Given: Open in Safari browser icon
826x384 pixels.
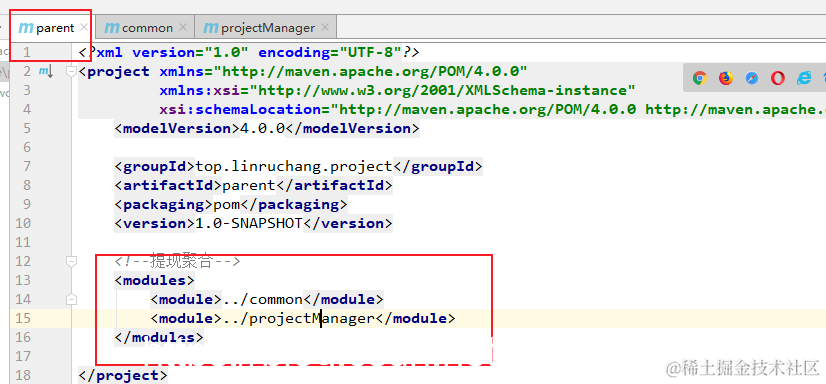Looking at the screenshot, I should click(x=752, y=78).
